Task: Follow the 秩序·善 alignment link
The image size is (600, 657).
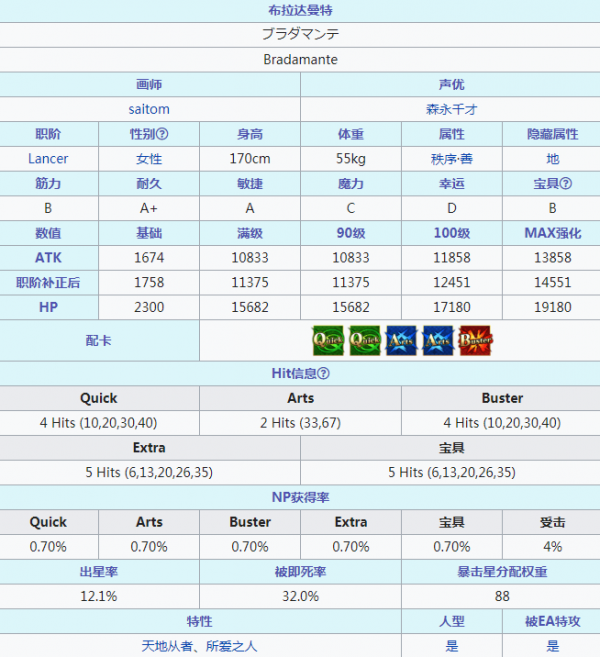Action: pyautogui.click(x=452, y=159)
